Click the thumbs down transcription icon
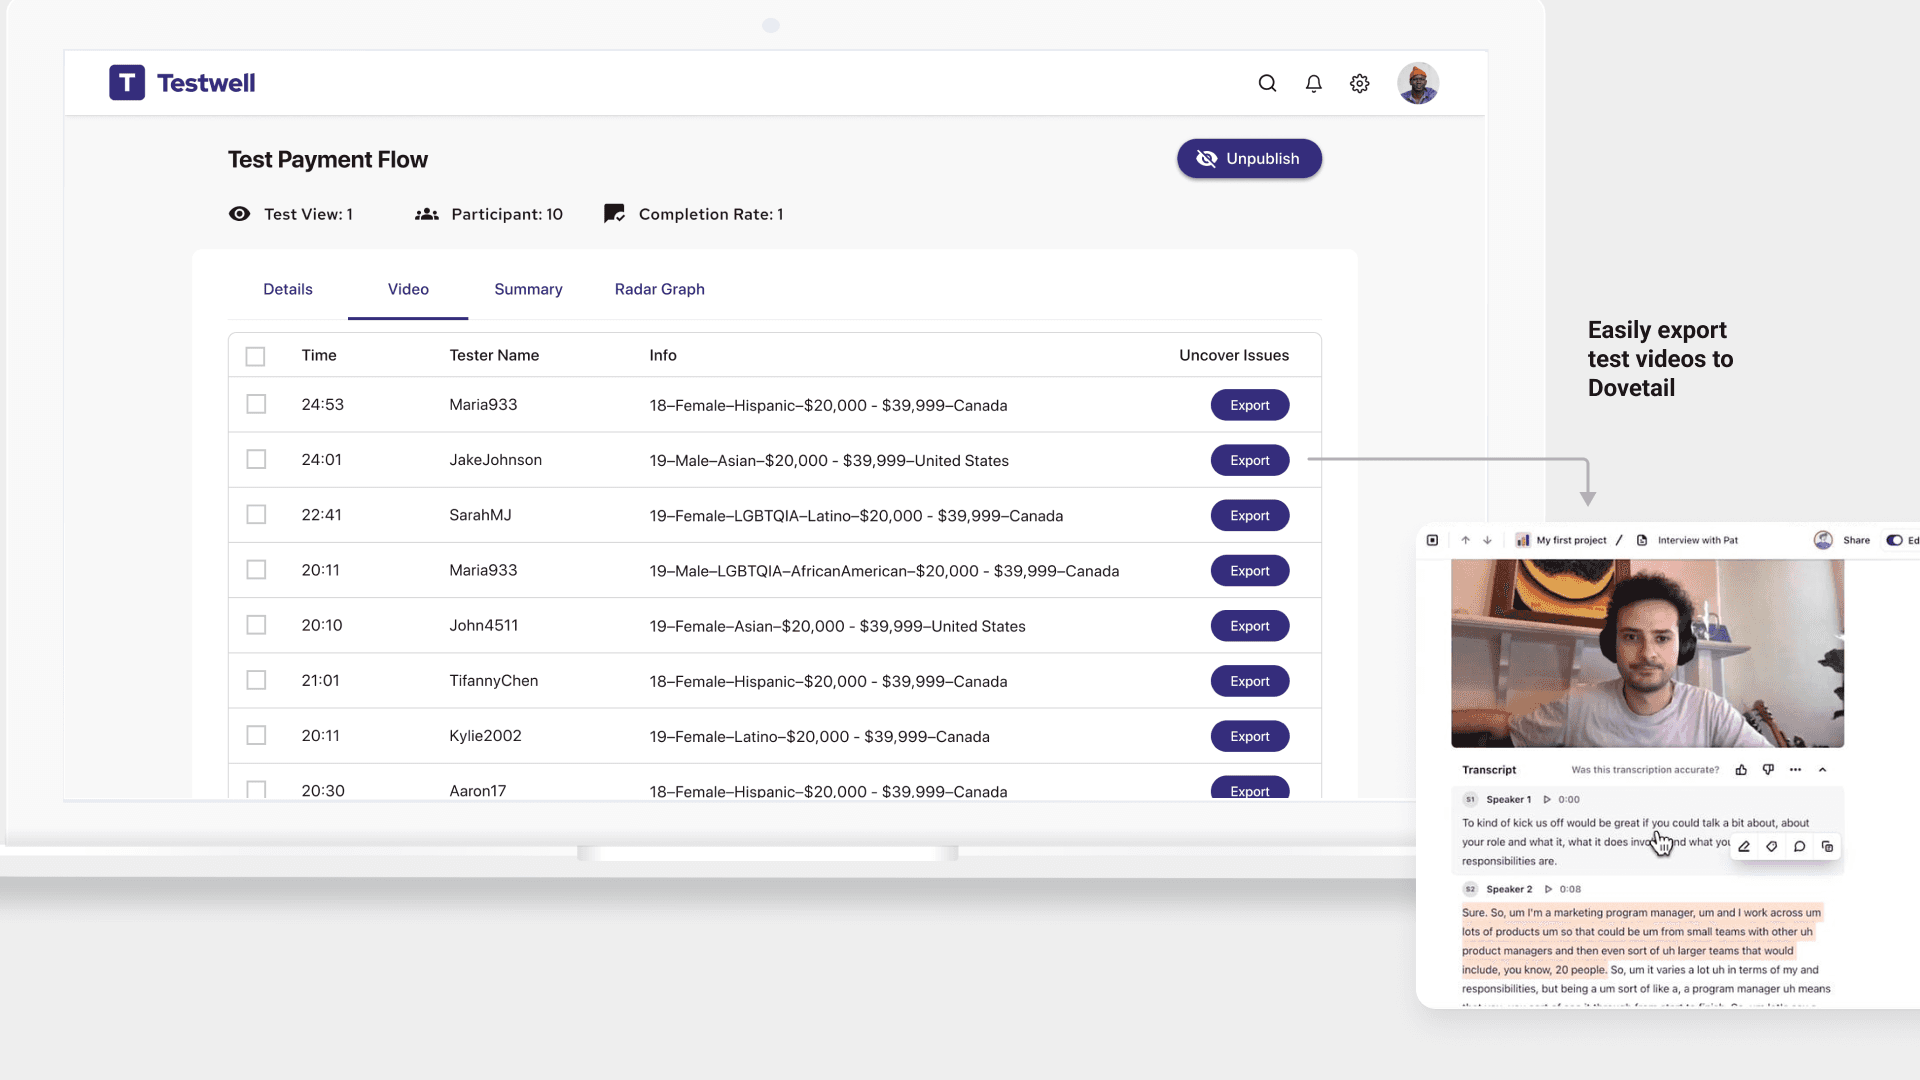 pos(1768,770)
